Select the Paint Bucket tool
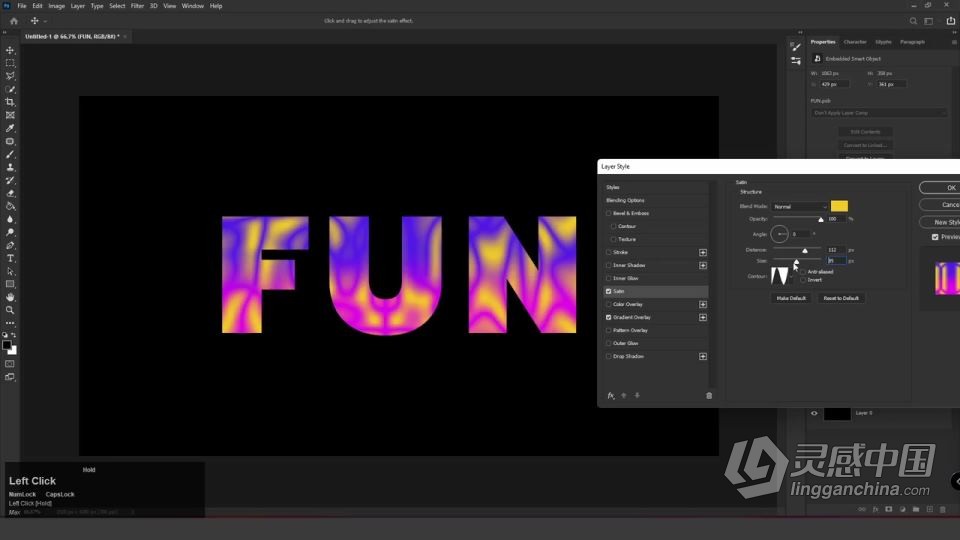The height and width of the screenshot is (540, 960). 10,206
